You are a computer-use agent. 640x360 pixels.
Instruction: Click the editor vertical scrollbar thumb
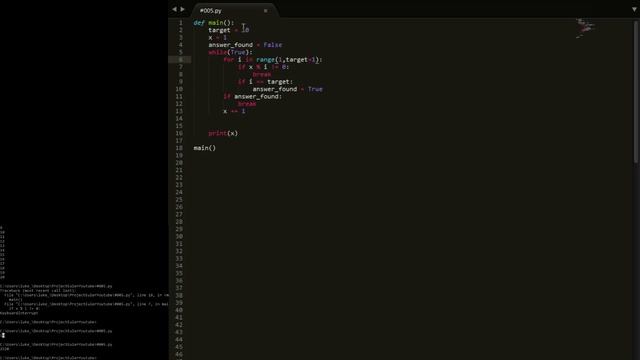pyautogui.click(x=636, y=92)
